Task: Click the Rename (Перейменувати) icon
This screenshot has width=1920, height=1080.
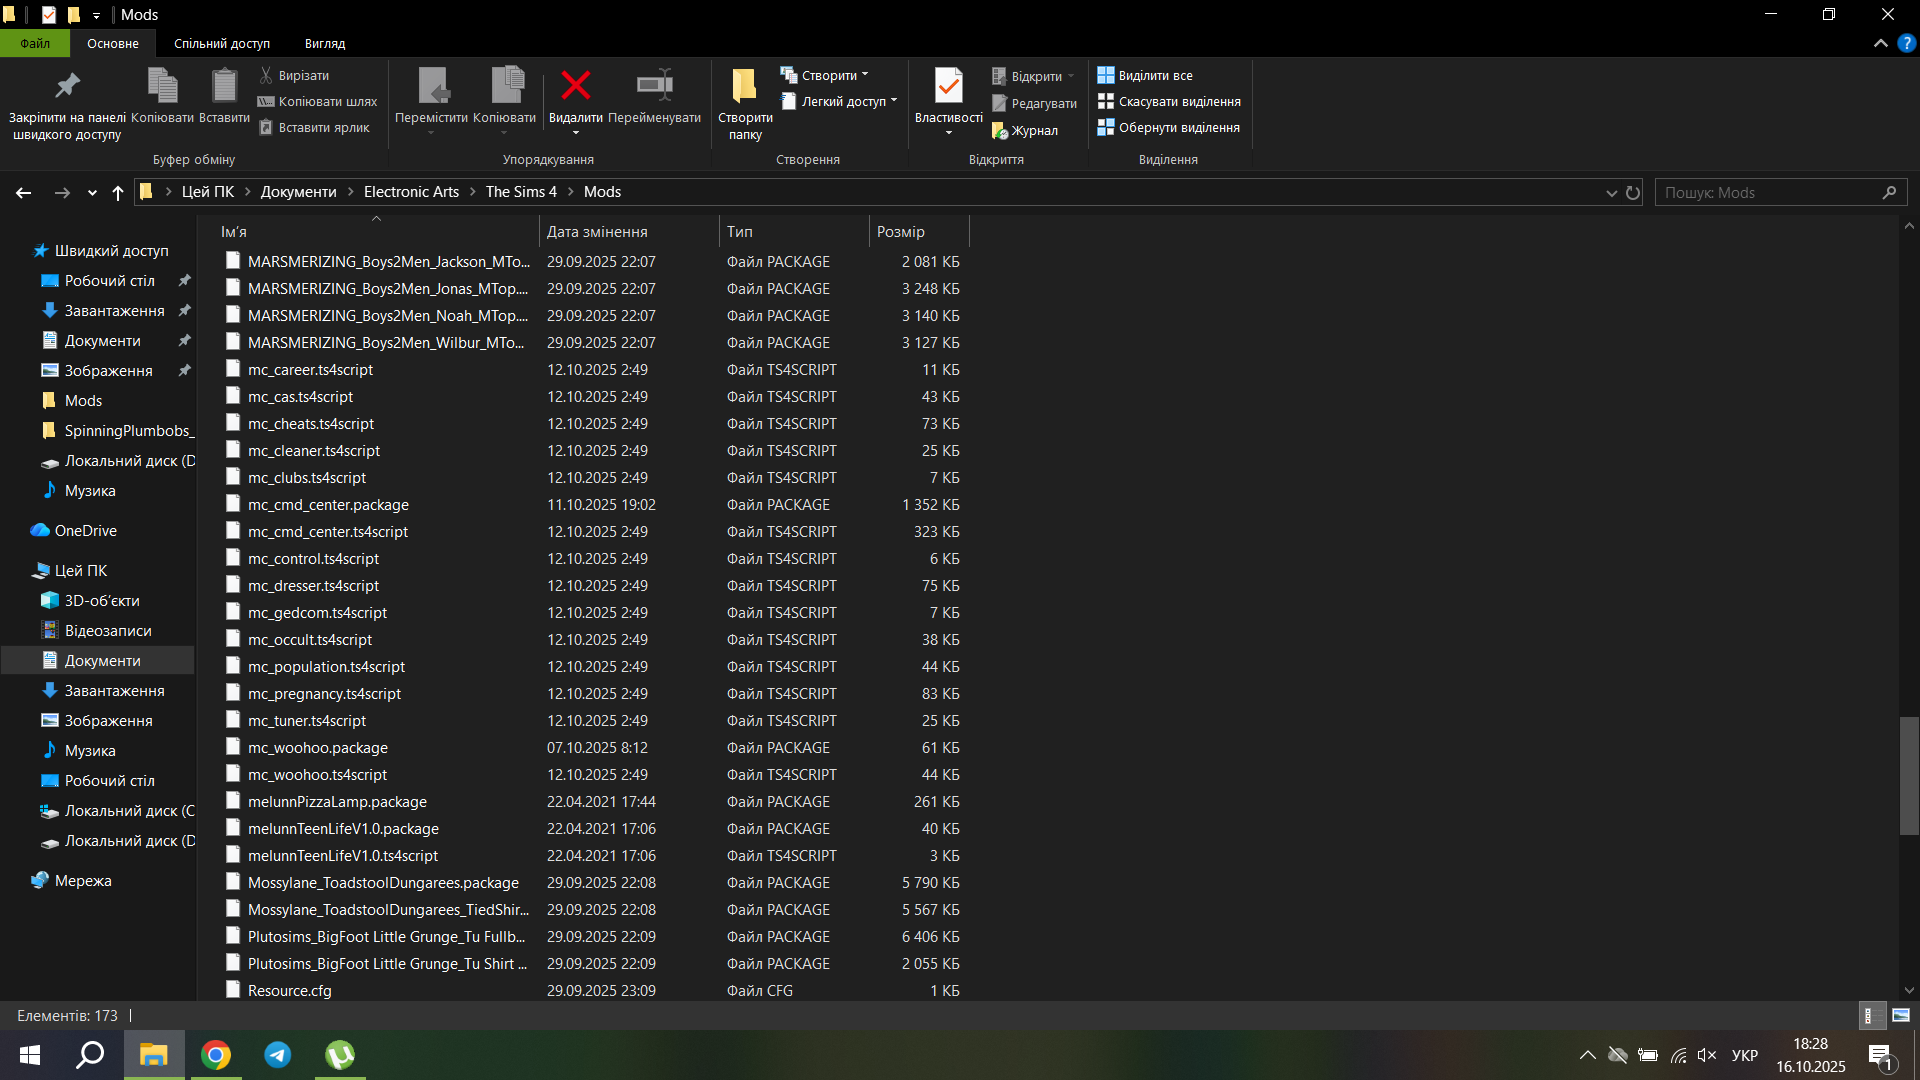Action: click(654, 86)
